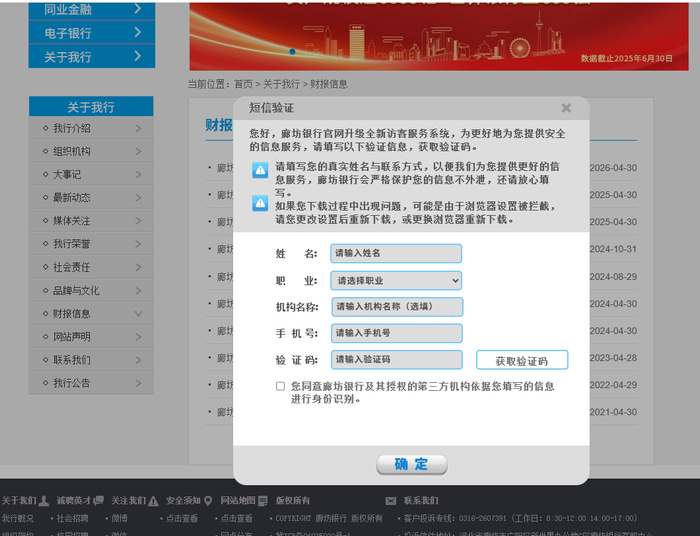Screen dimensions: 700x536
Task: Click the 获取验证码 button
Action: tap(522, 360)
